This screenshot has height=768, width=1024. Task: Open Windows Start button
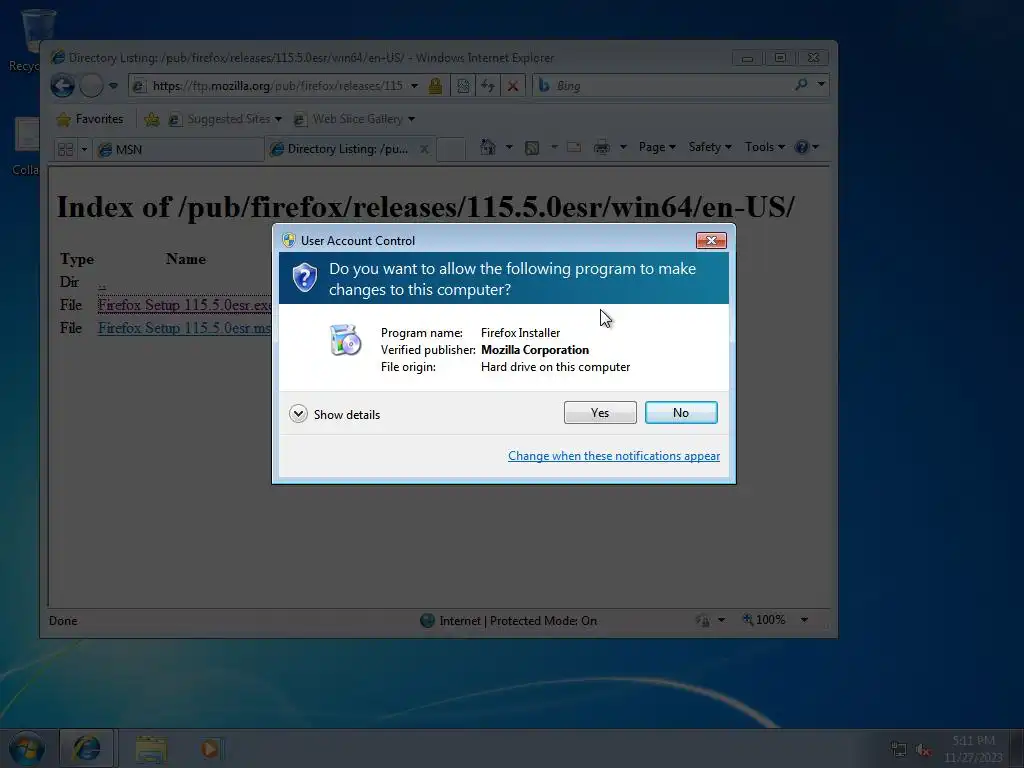tap(27, 749)
